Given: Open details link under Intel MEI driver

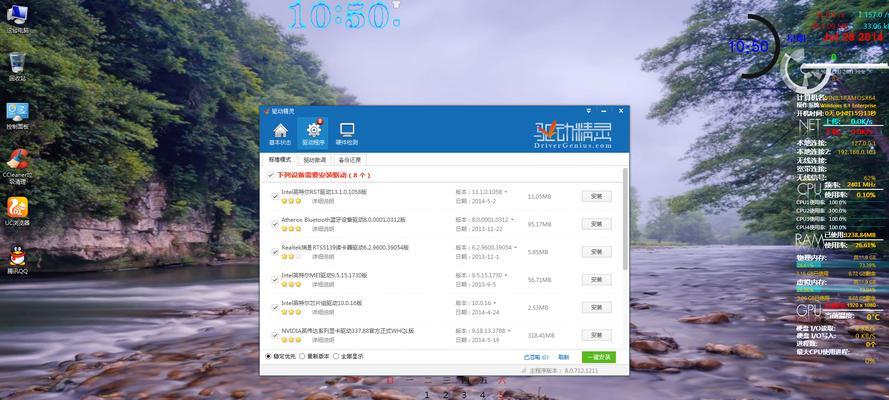Looking at the screenshot, I should 323,284.
